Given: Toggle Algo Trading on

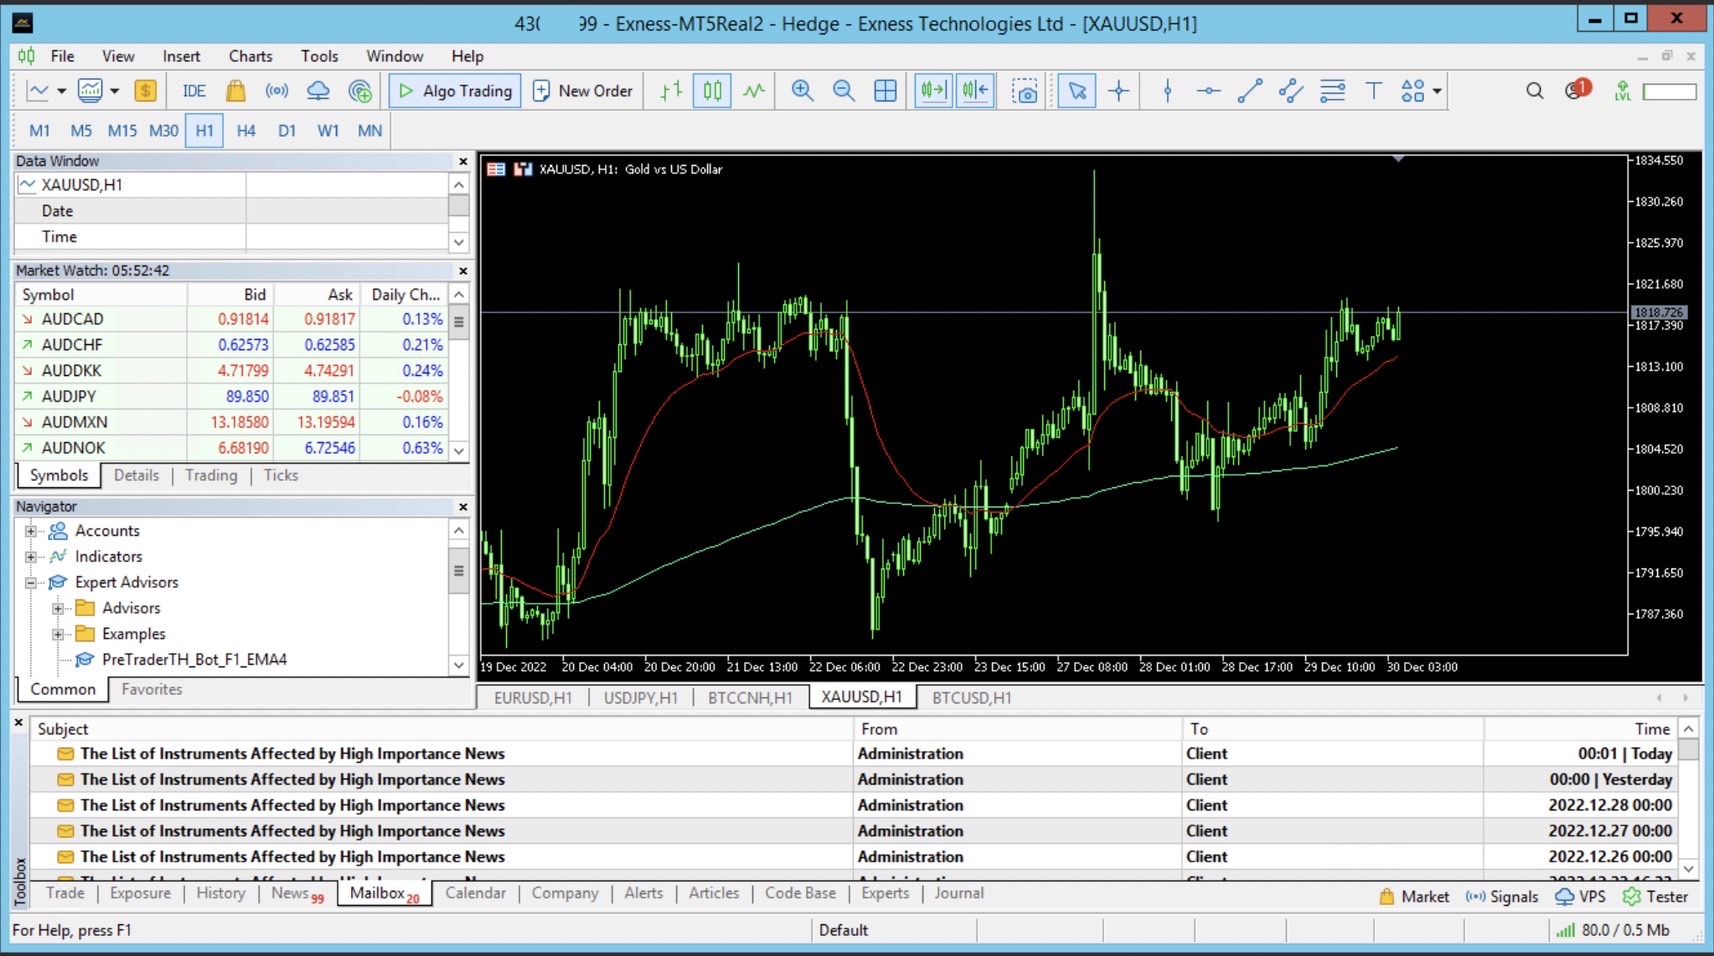Looking at the screenshot, I should point(455,91).
